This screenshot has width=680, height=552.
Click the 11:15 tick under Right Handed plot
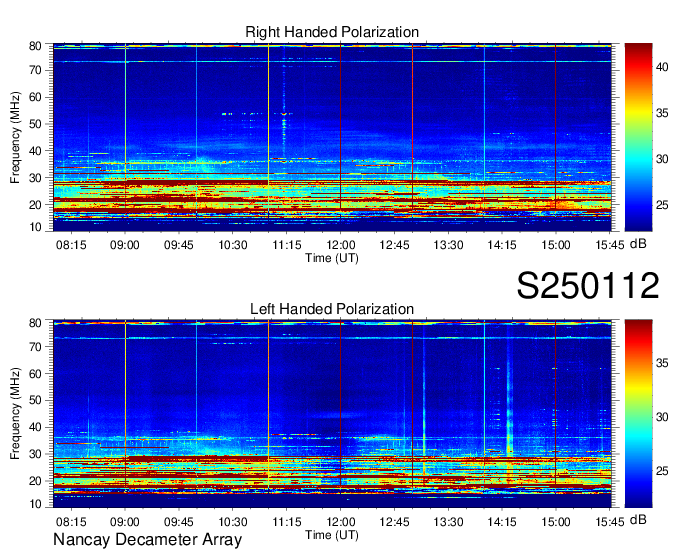pos(287,245)
